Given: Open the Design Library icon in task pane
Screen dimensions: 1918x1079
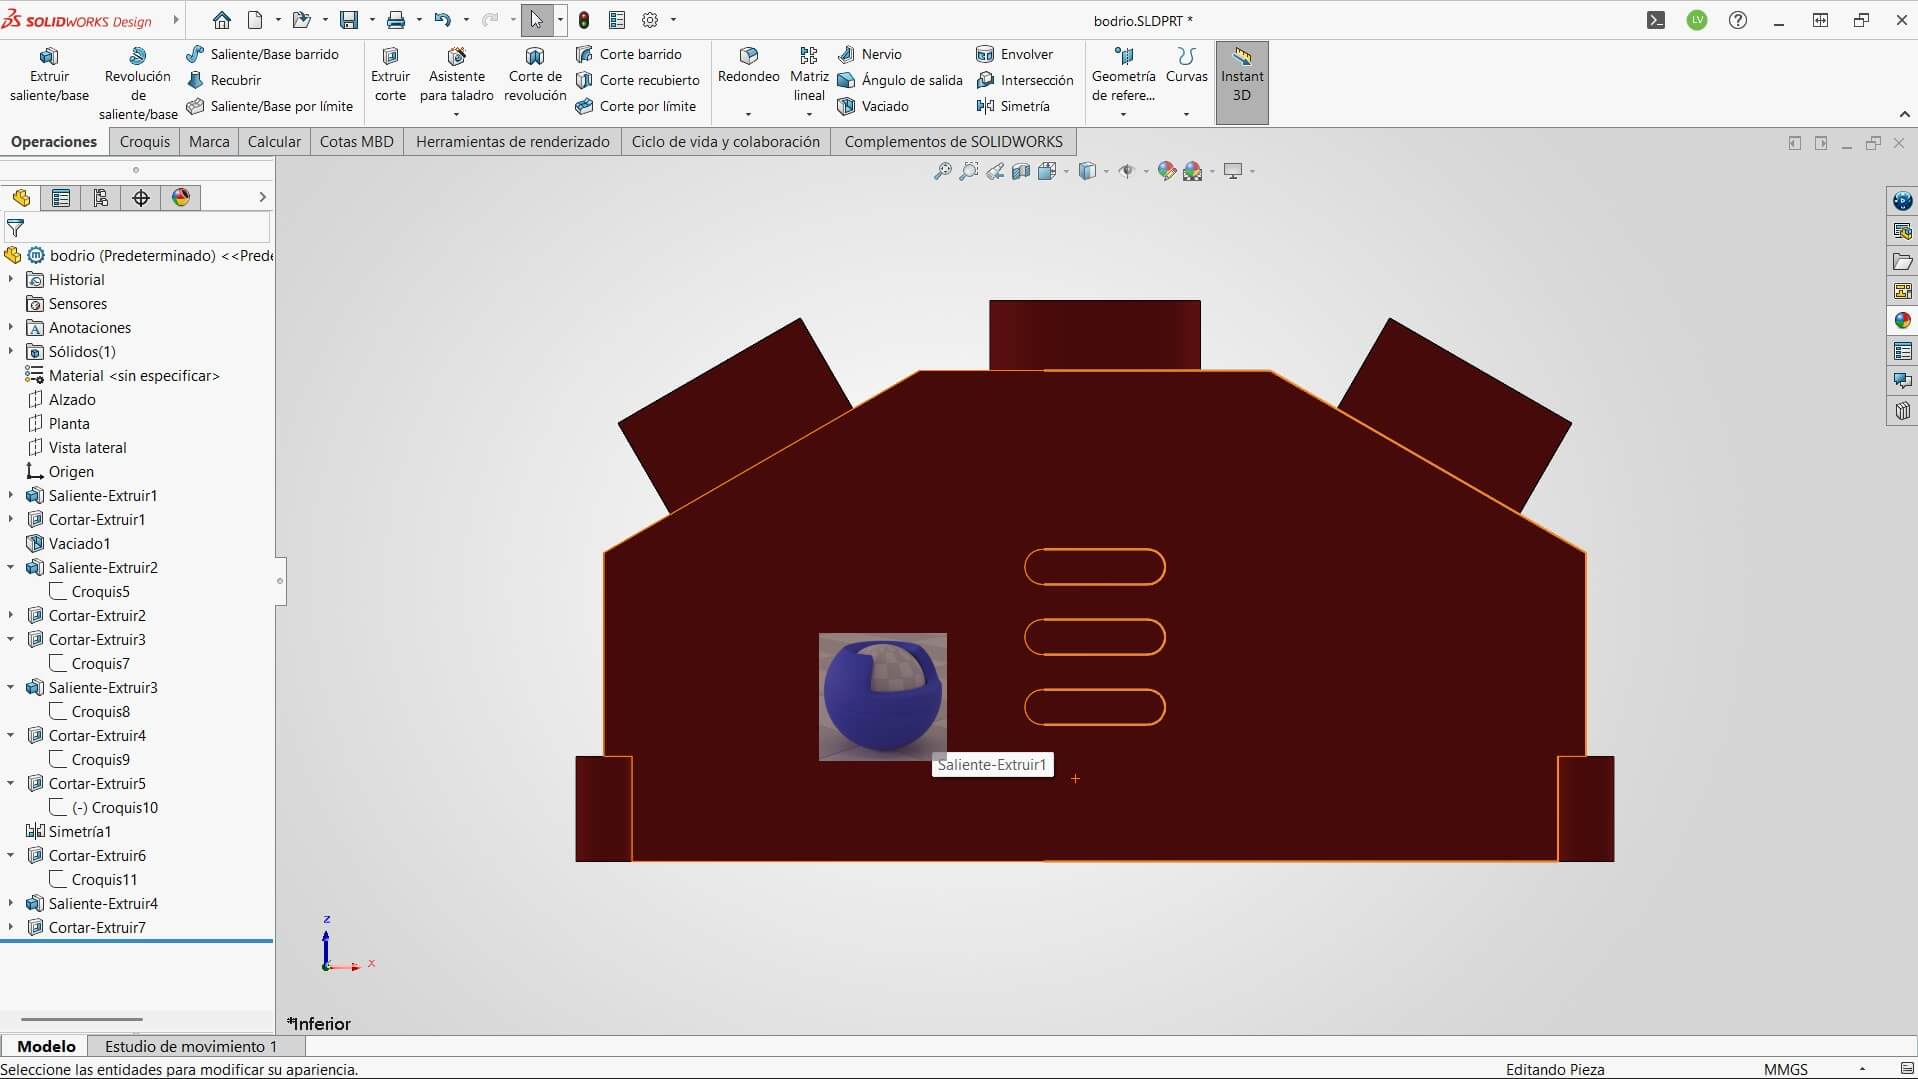Looking at the screenshot, I should pos(1902,231).
